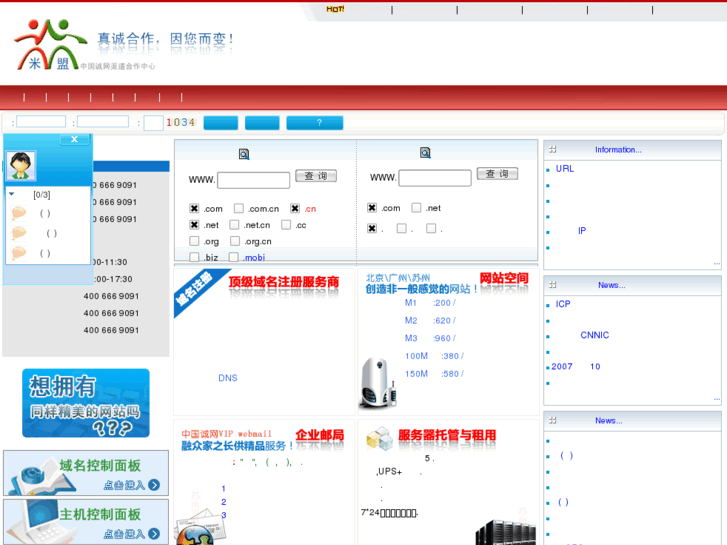Screen dimensions: 727x545
Task: Click 查询 button in right domain search
Action: 497,173
